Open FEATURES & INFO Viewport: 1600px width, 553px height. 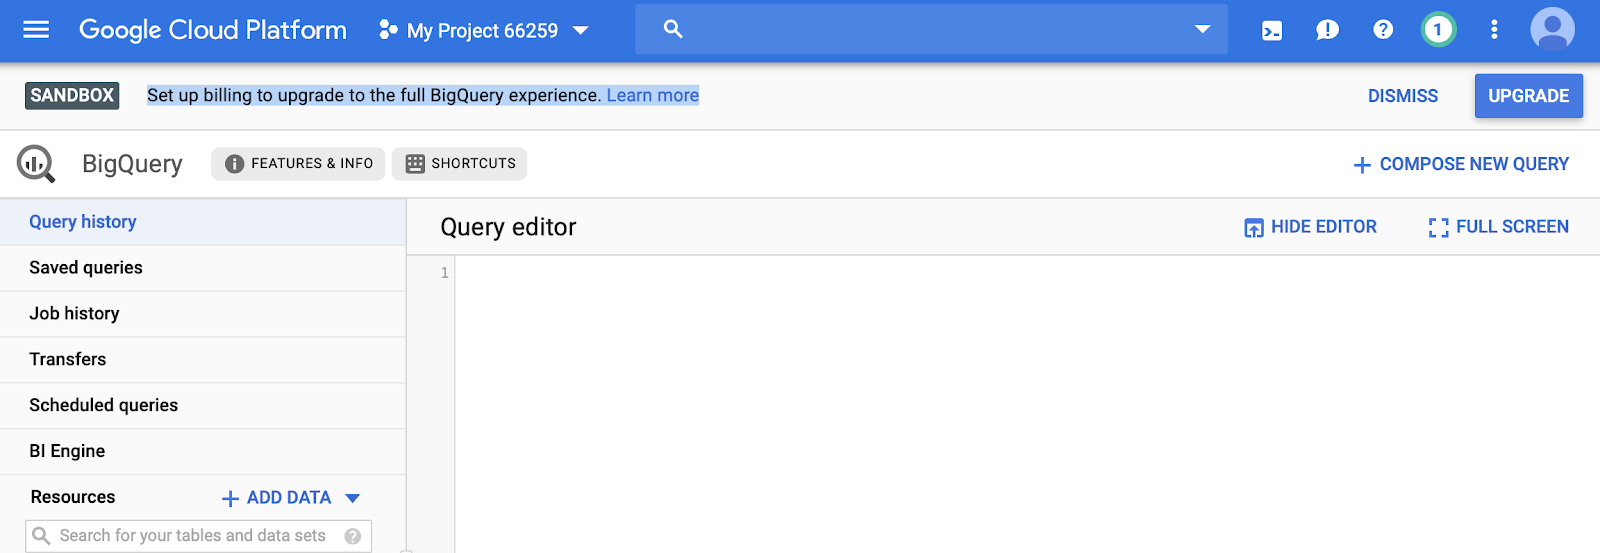(x=298, y=163)
